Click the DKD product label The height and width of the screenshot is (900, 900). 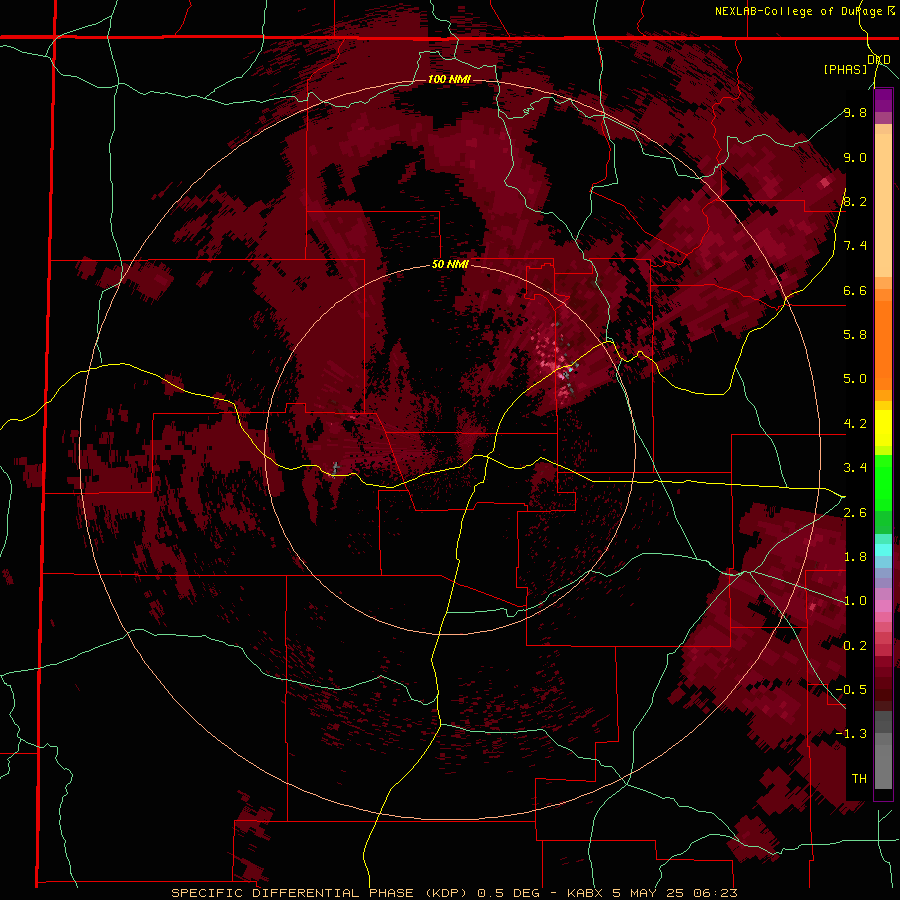coord(879,59)
